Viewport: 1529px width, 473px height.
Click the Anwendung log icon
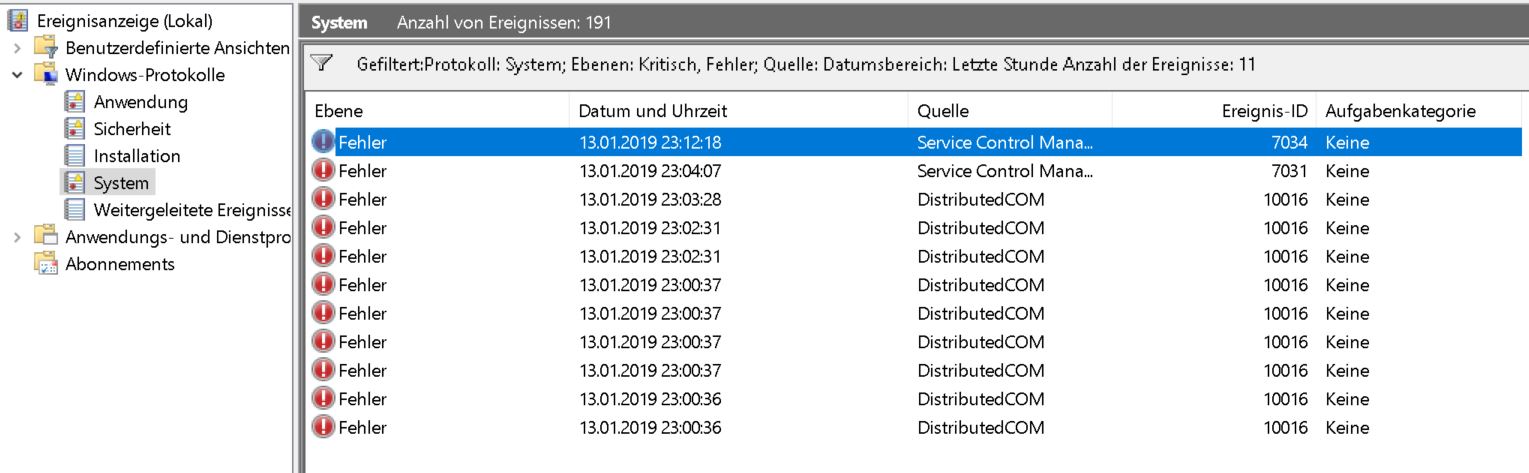point(74,102)
